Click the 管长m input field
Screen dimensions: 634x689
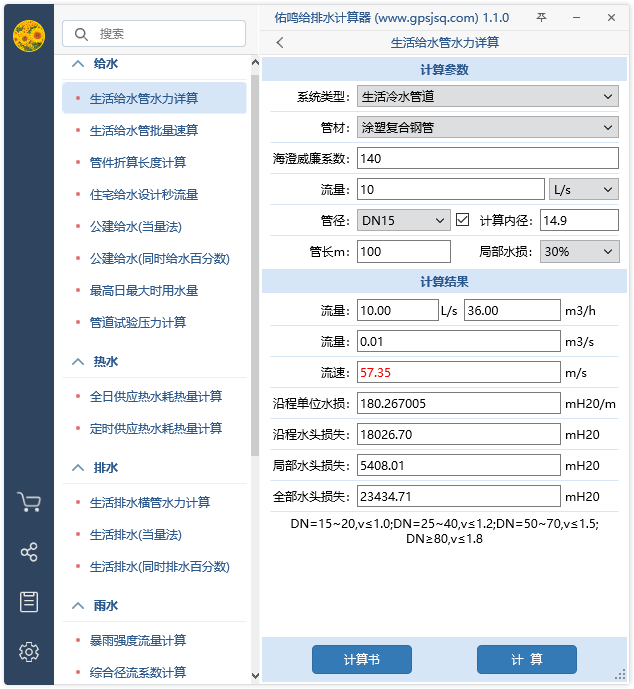404,251
